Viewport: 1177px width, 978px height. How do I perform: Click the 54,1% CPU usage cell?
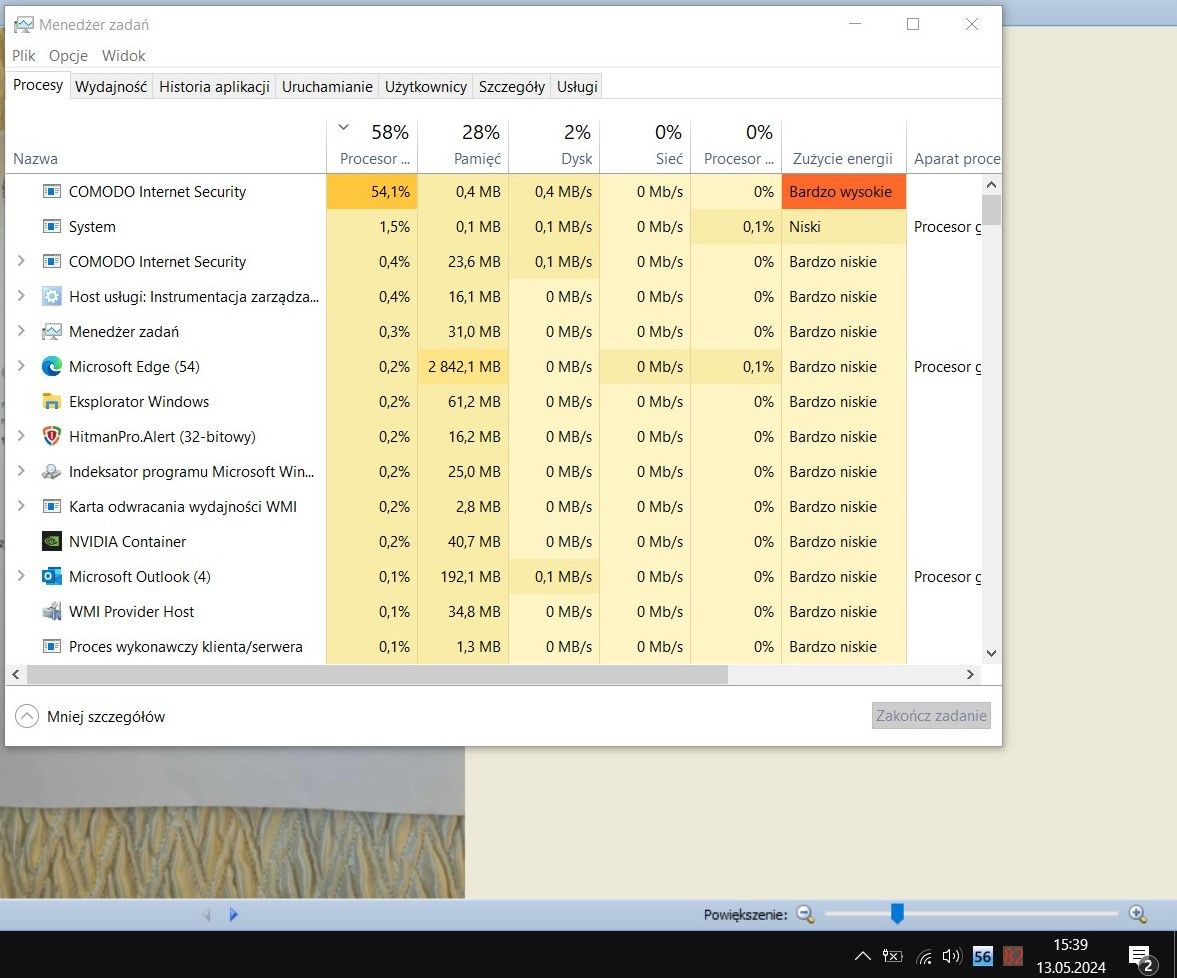[x=372, y=191]
